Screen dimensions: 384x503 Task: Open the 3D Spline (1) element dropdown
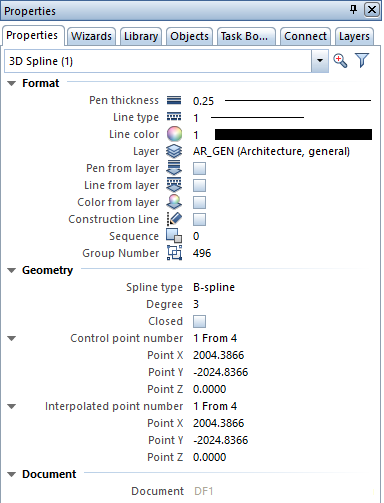(320, 61)
